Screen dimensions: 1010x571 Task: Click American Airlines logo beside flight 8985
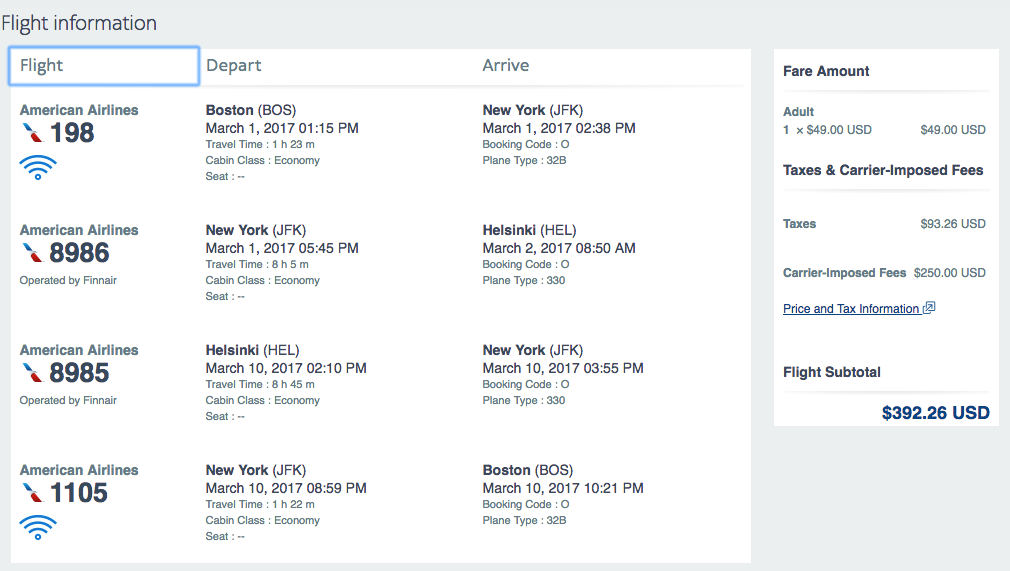point(32,373)
